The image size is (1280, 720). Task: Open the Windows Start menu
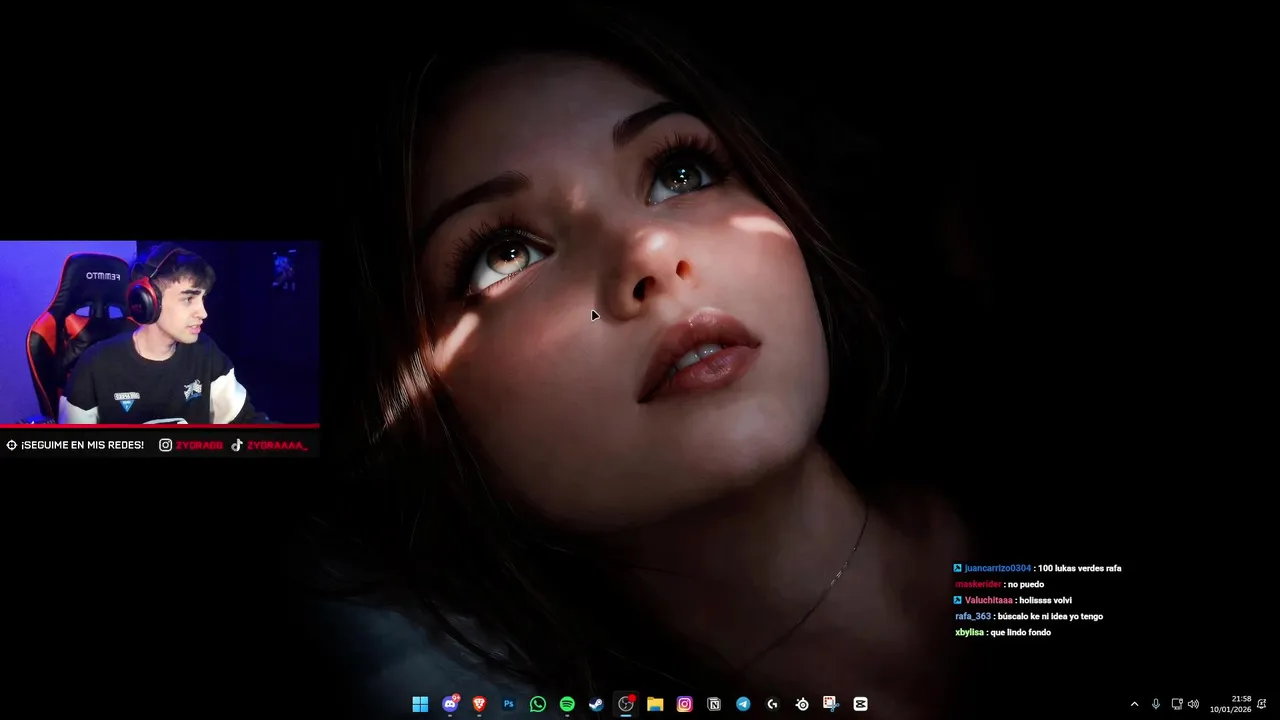pos(420,704)
